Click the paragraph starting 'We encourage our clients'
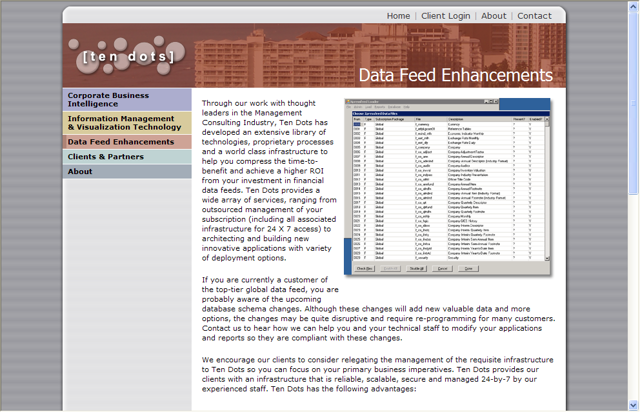This screenshot has width=640, height=412. click(x=378, y=374)
